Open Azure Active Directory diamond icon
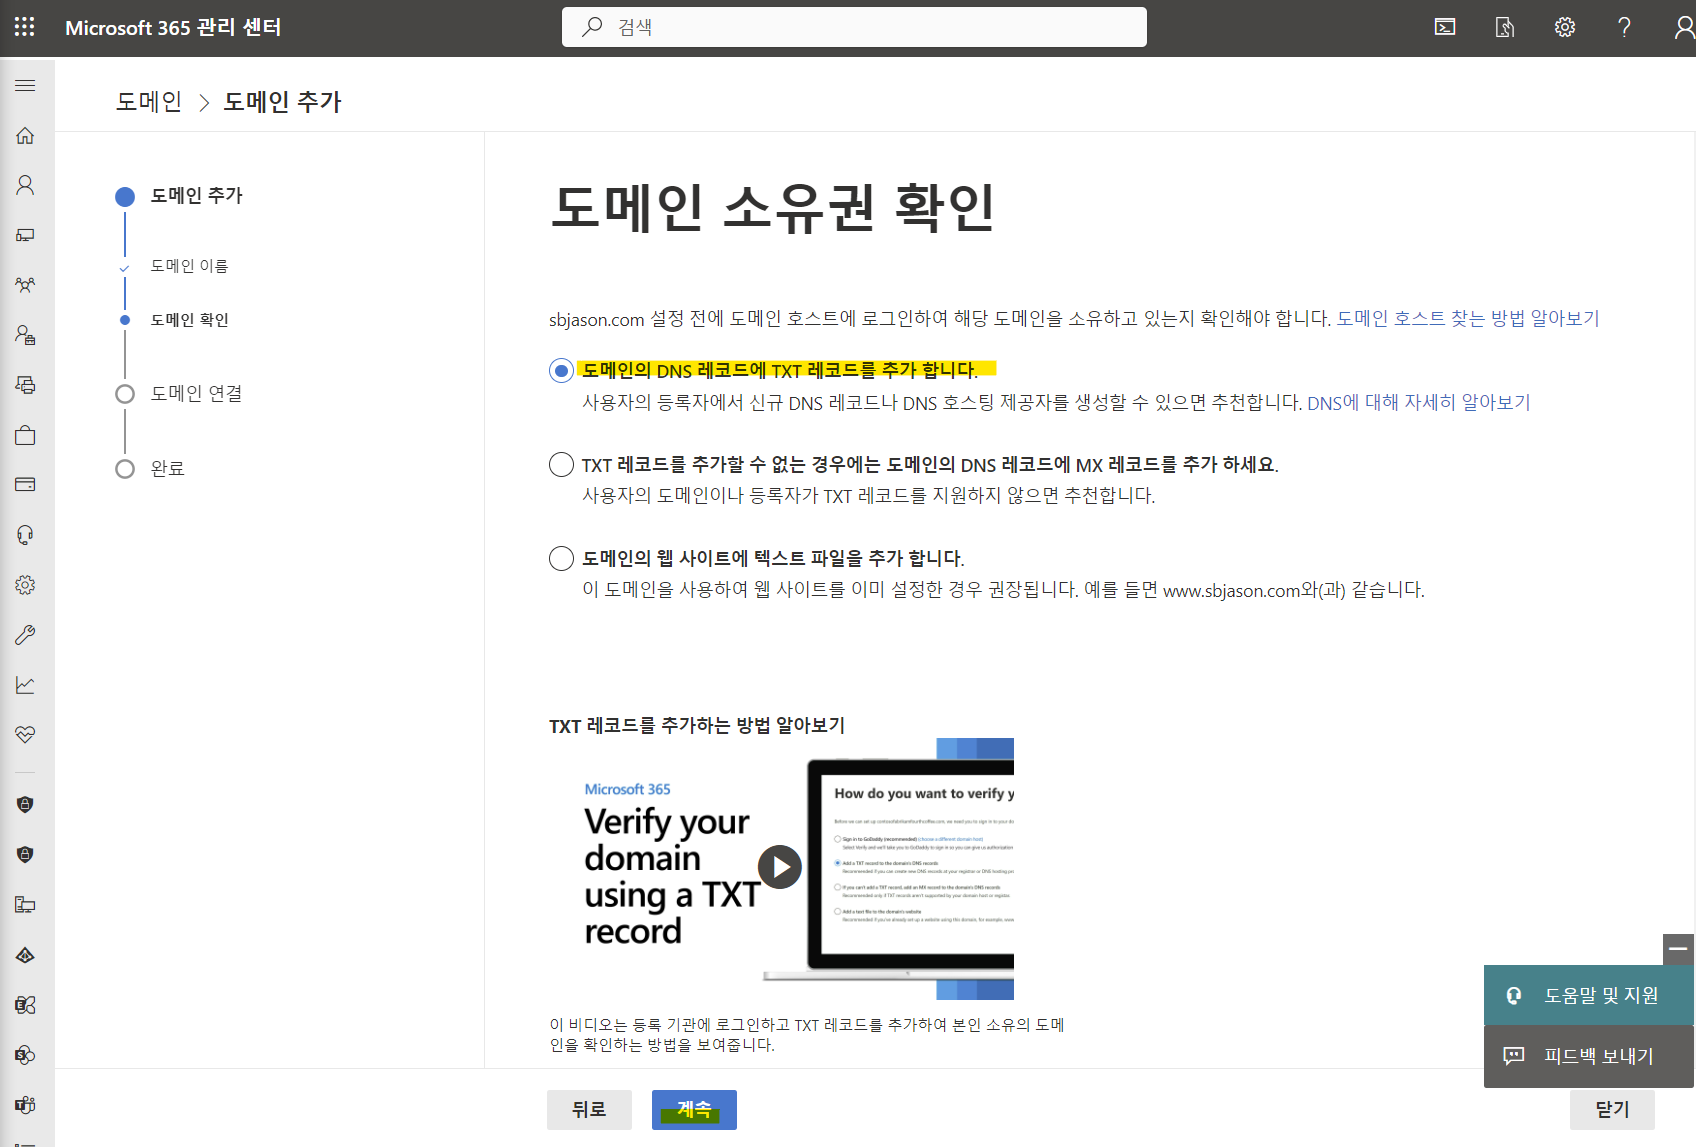Screen dimensions: 1696x1147 pyautogui.click(x=25, y=955)
